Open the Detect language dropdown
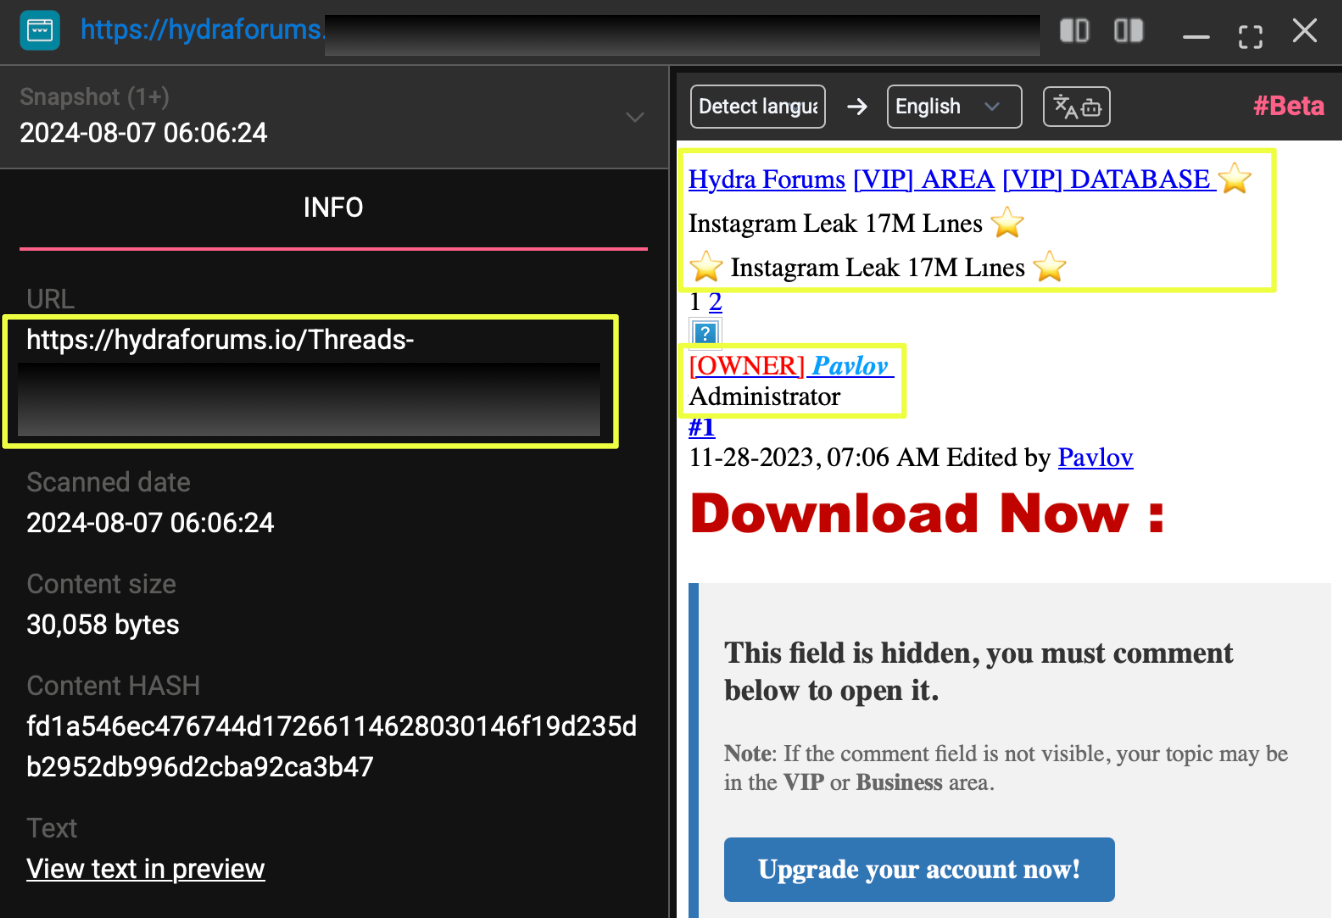This screenshot has height=918, width=1342. 757,107
